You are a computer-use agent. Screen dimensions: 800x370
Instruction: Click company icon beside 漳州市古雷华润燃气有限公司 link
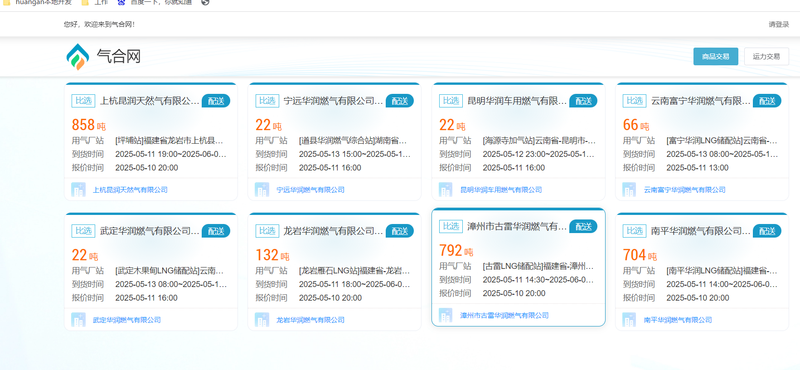click(446, 315)
